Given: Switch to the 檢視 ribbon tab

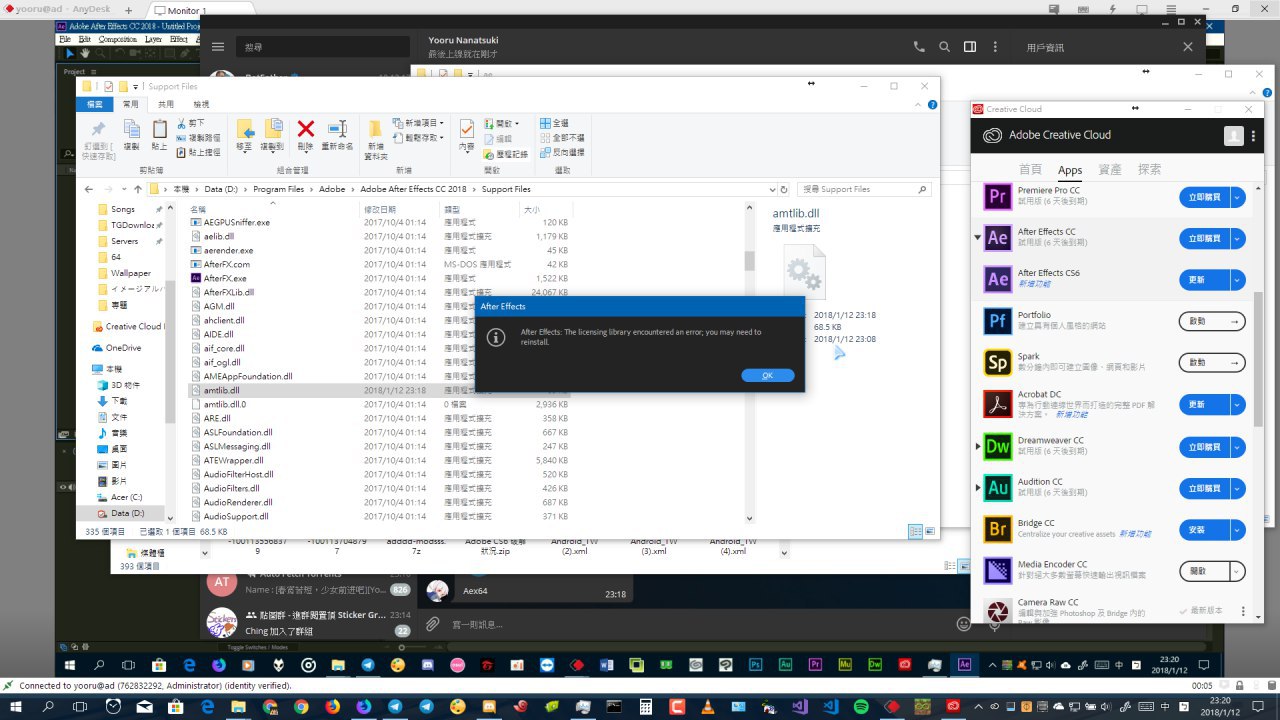Looking at the screenshot, I should 201,104.
